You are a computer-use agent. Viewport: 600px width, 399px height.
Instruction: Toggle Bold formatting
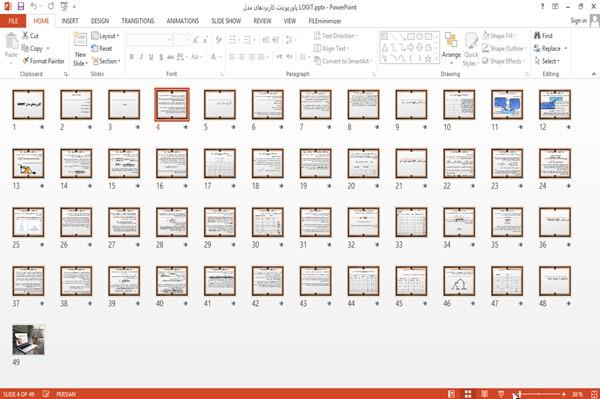(x=132, y=57)
